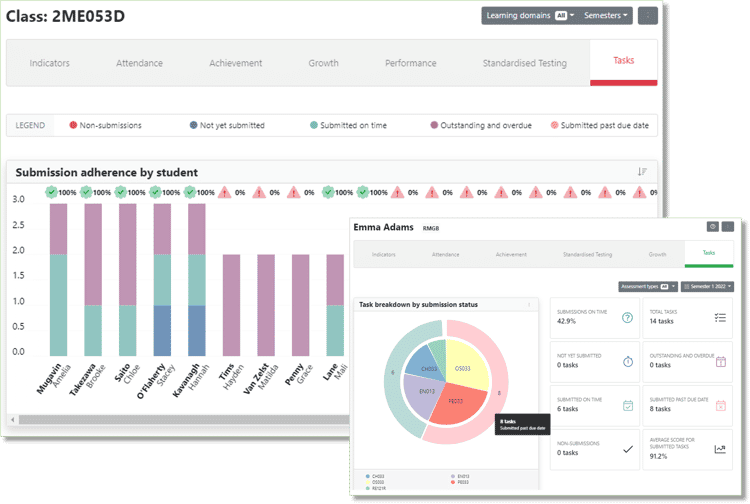Click the calendar cross icon on Submitted past due date

click(x=721, y=405)
